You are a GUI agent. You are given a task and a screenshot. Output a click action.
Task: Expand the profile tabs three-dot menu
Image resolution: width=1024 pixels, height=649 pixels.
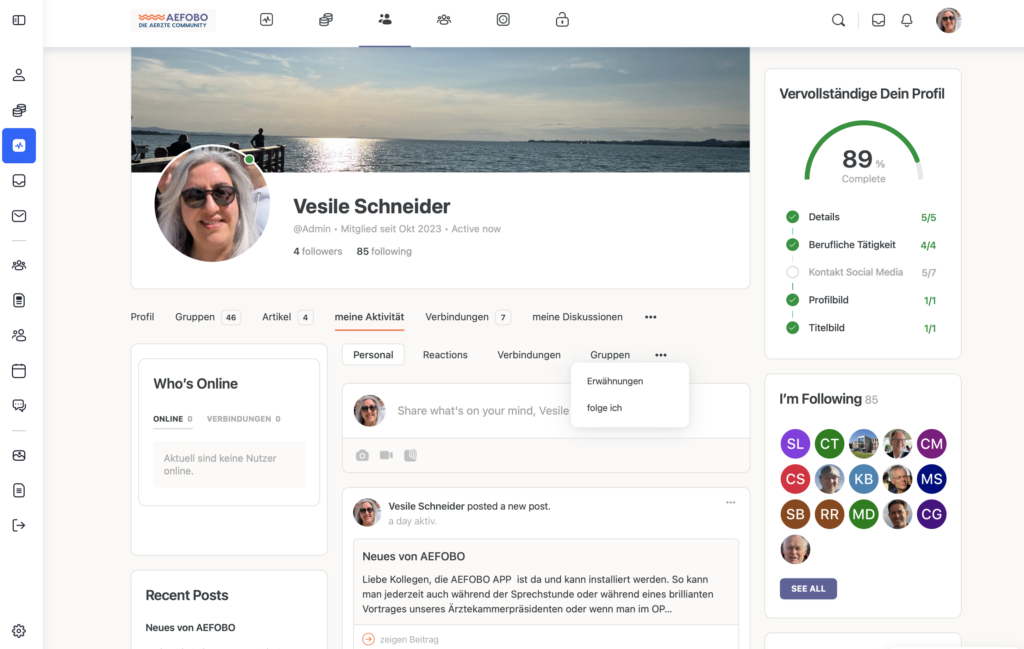coord(650,317)
